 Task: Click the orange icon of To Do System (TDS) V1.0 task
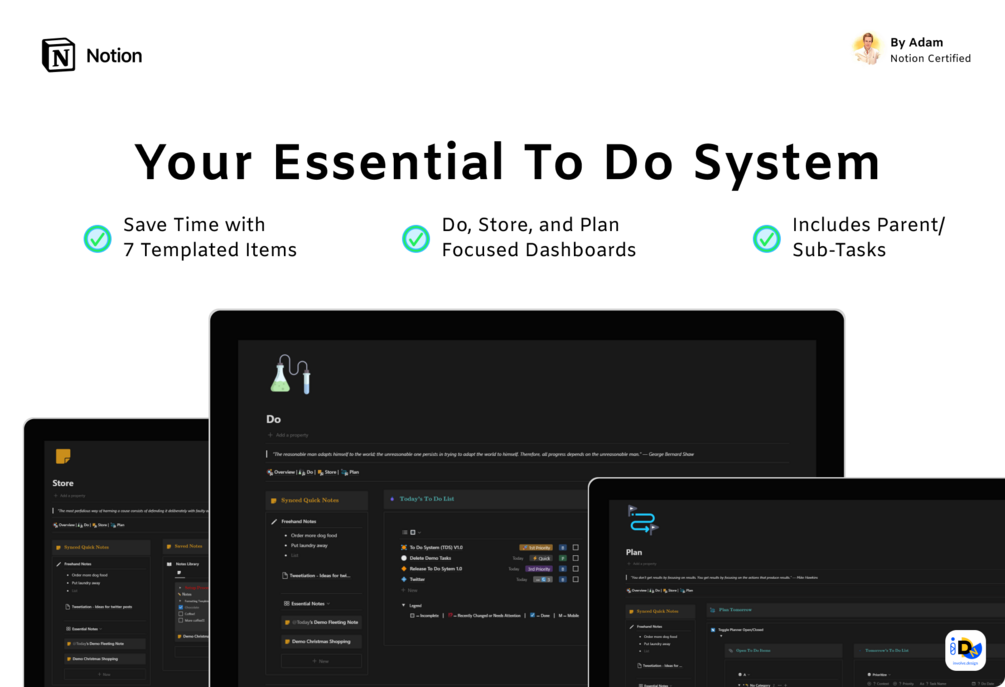tap(404, 547)
